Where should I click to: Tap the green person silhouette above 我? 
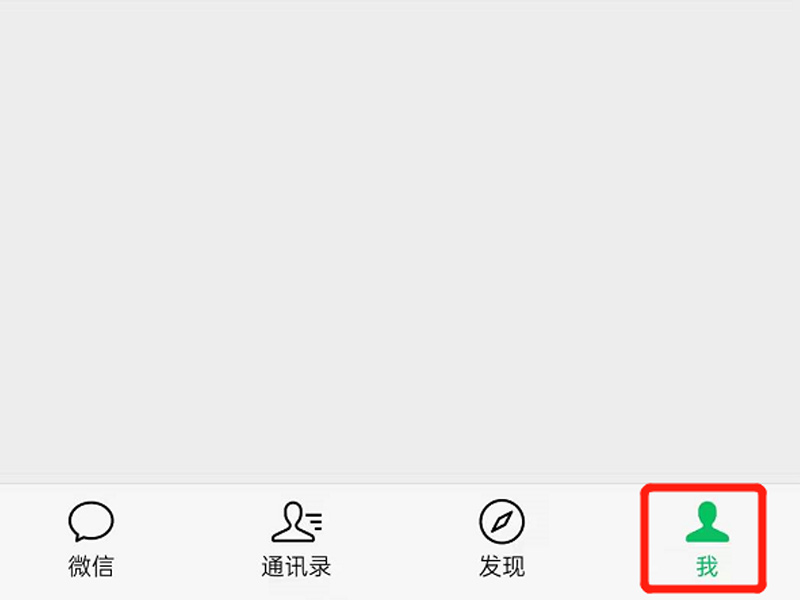pyautogui.click(x=707, y=521)
